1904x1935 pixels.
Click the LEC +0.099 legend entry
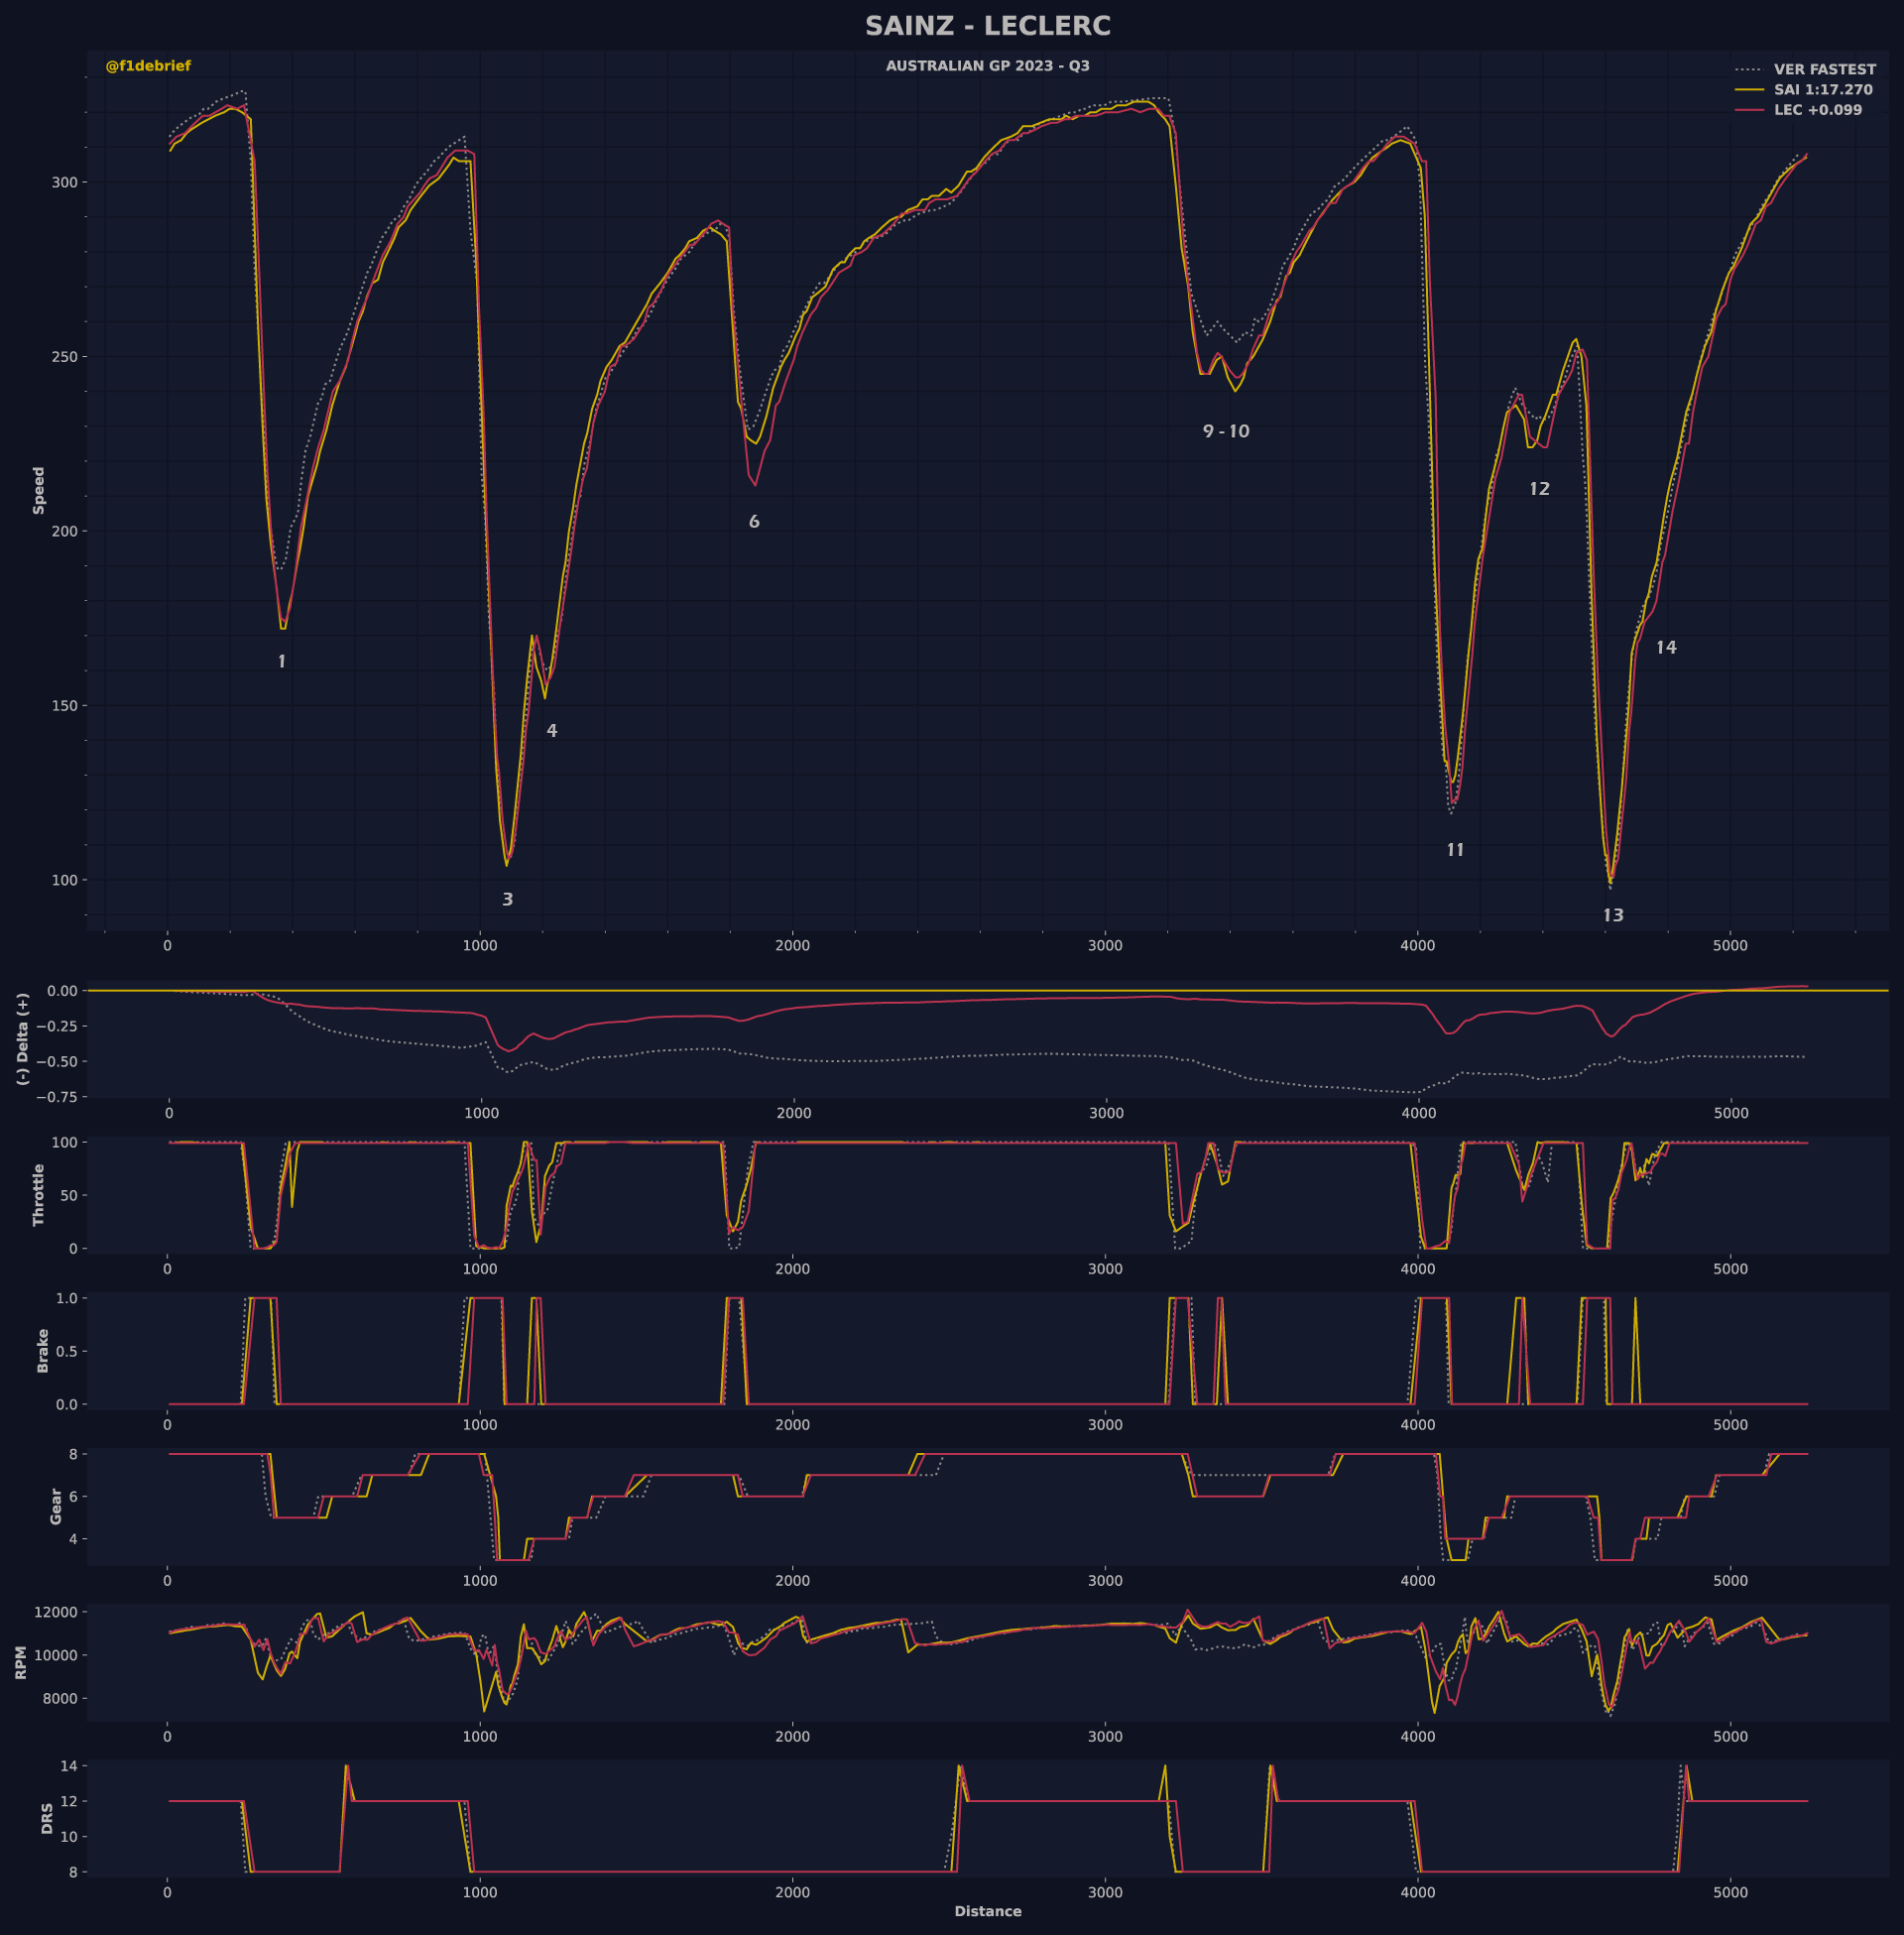click(1817, 110)
